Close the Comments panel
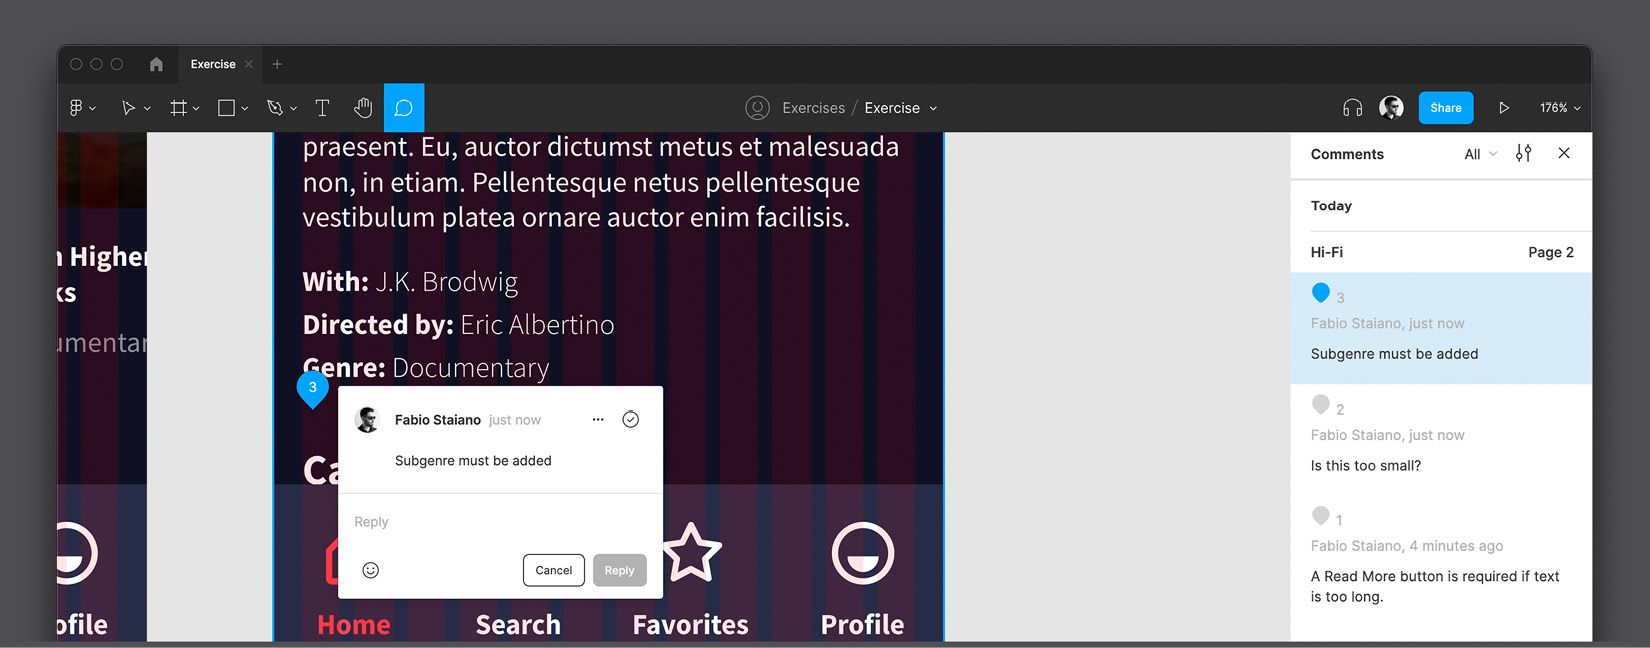 [x=1564, y=153]
